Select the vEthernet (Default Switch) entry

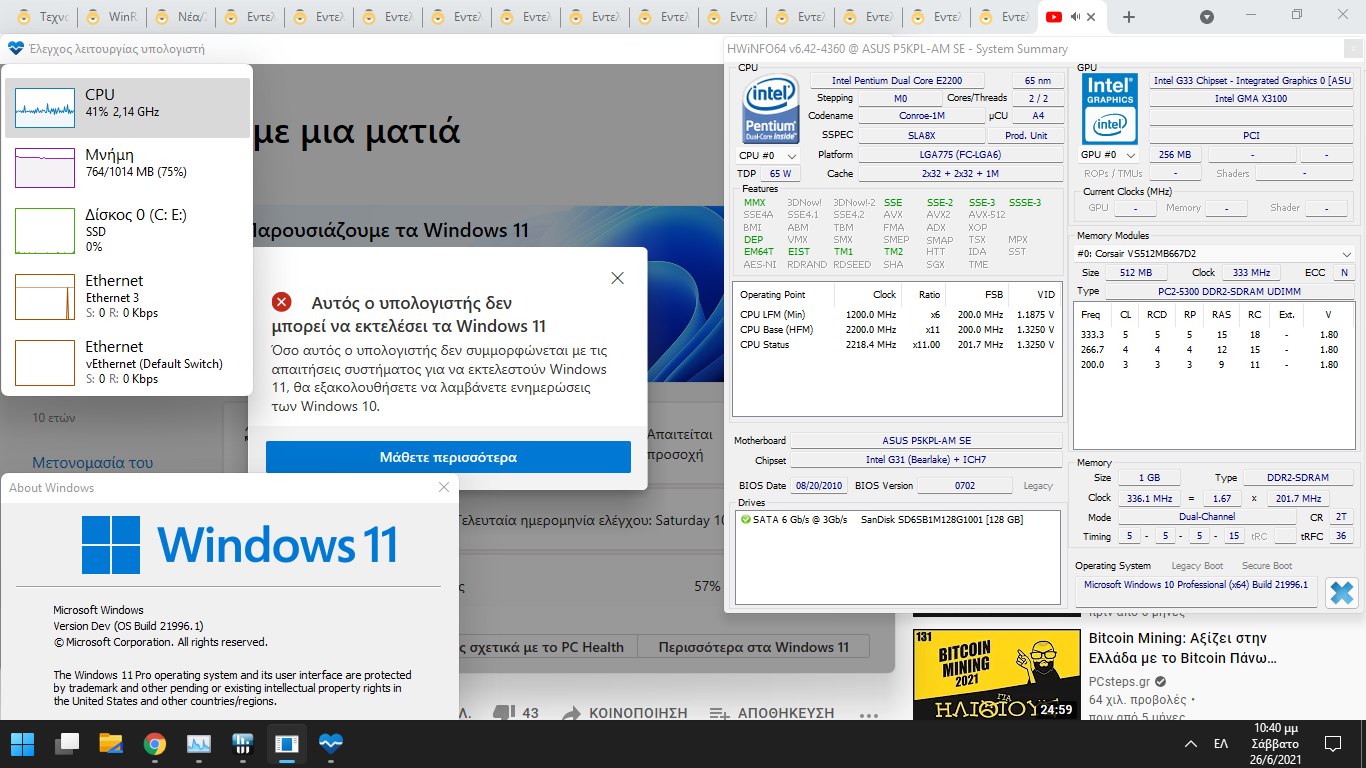127,362
